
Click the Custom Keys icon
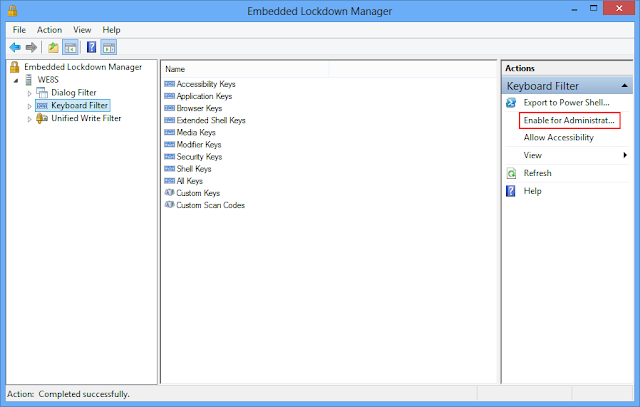tap(169, 193)
